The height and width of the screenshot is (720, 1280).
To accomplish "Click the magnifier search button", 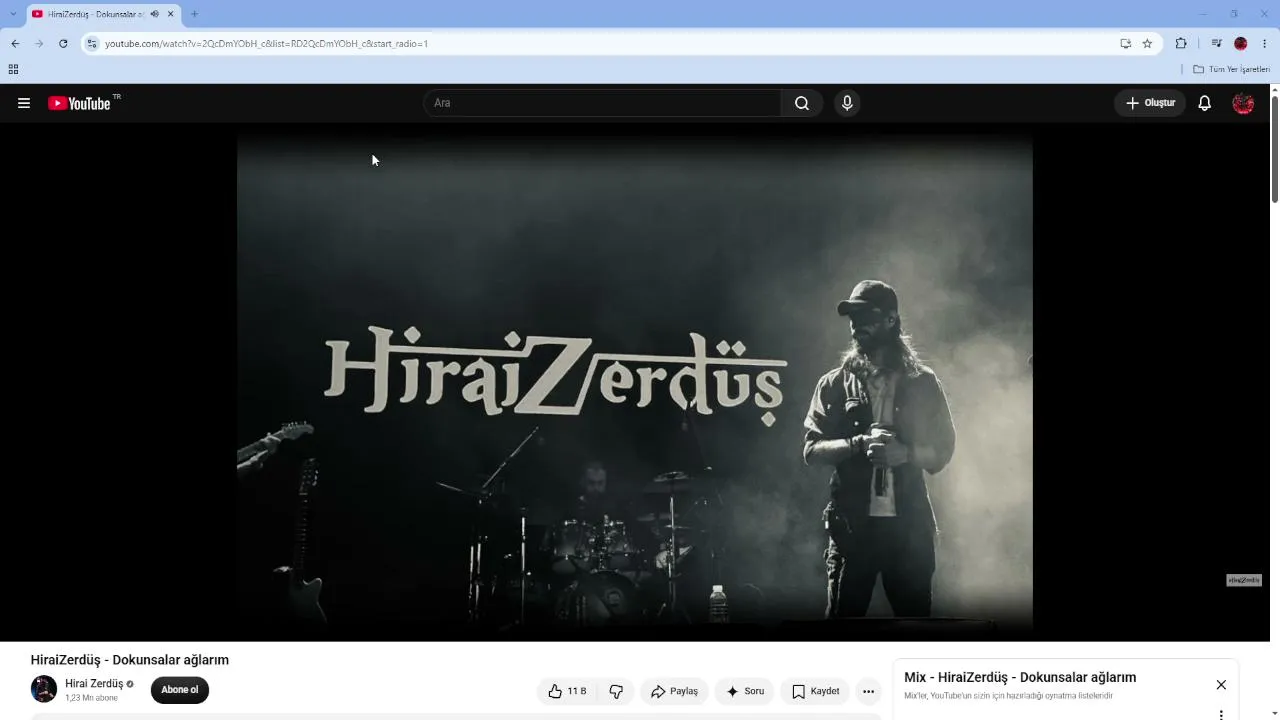I will pos(802,103).
